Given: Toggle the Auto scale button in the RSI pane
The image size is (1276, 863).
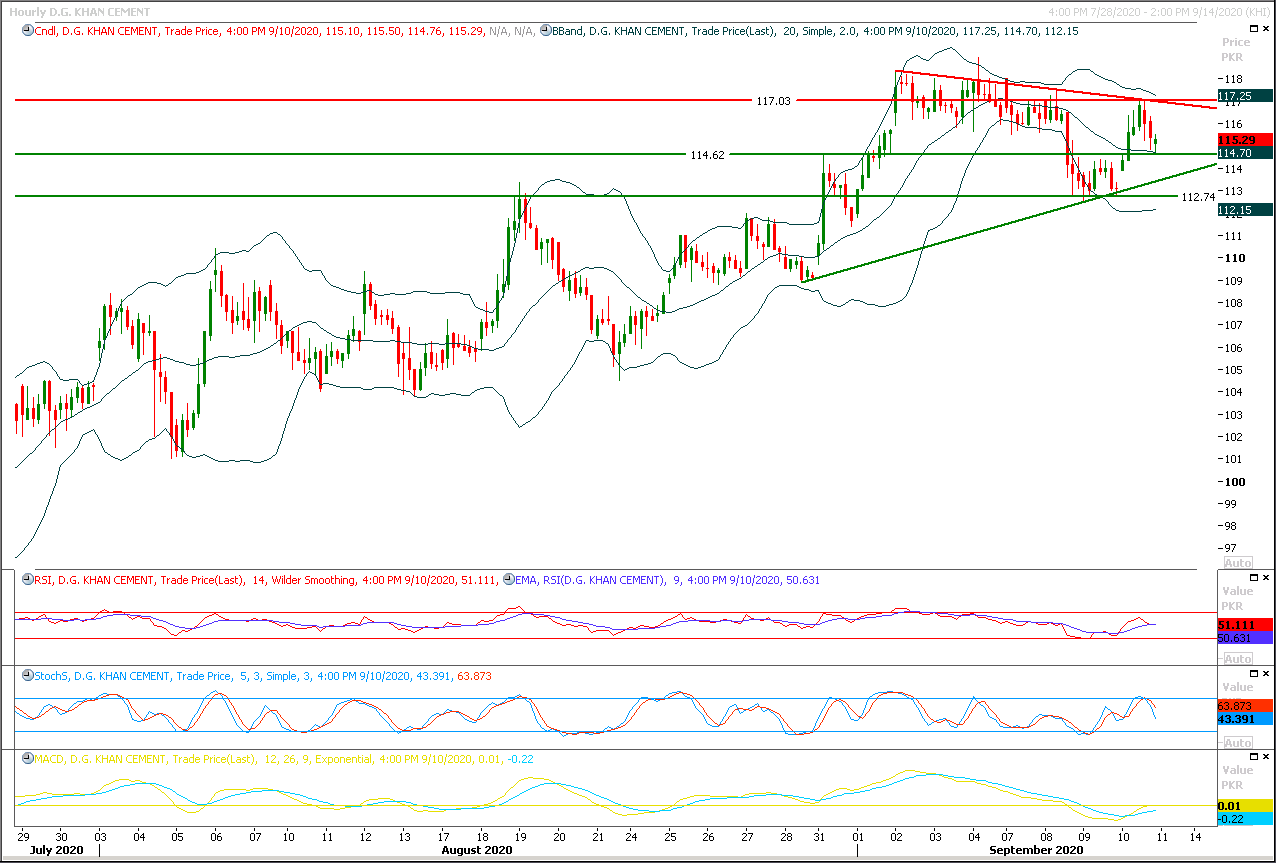Looking at the screenshot, I should click(x=1238, y=659).
